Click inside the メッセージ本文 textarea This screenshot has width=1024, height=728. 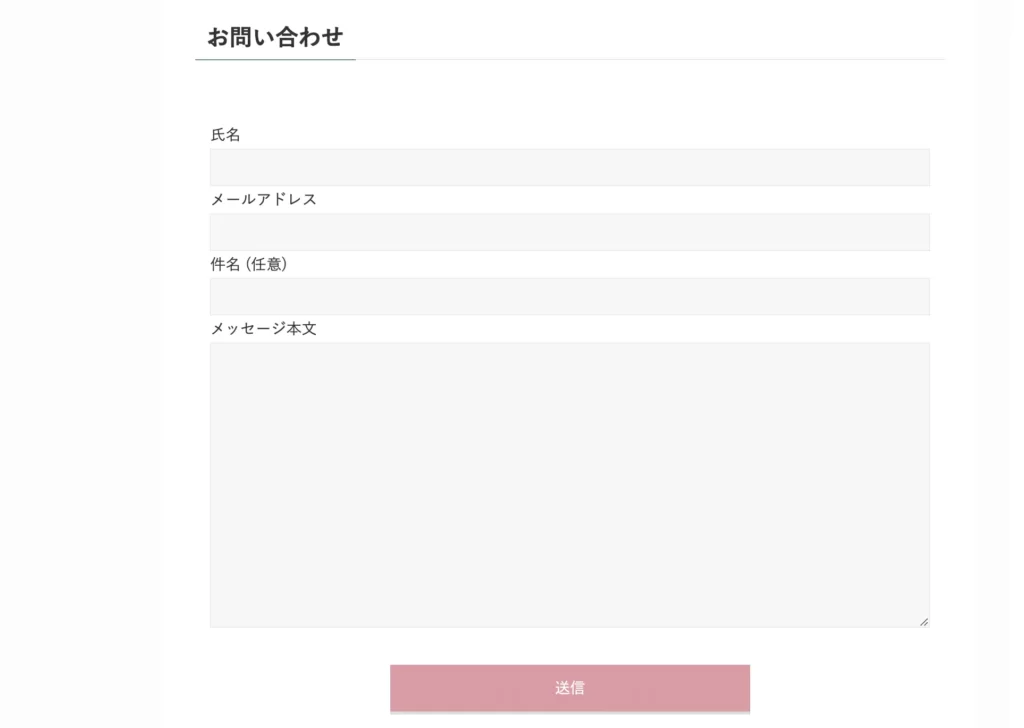coord(569,484)
